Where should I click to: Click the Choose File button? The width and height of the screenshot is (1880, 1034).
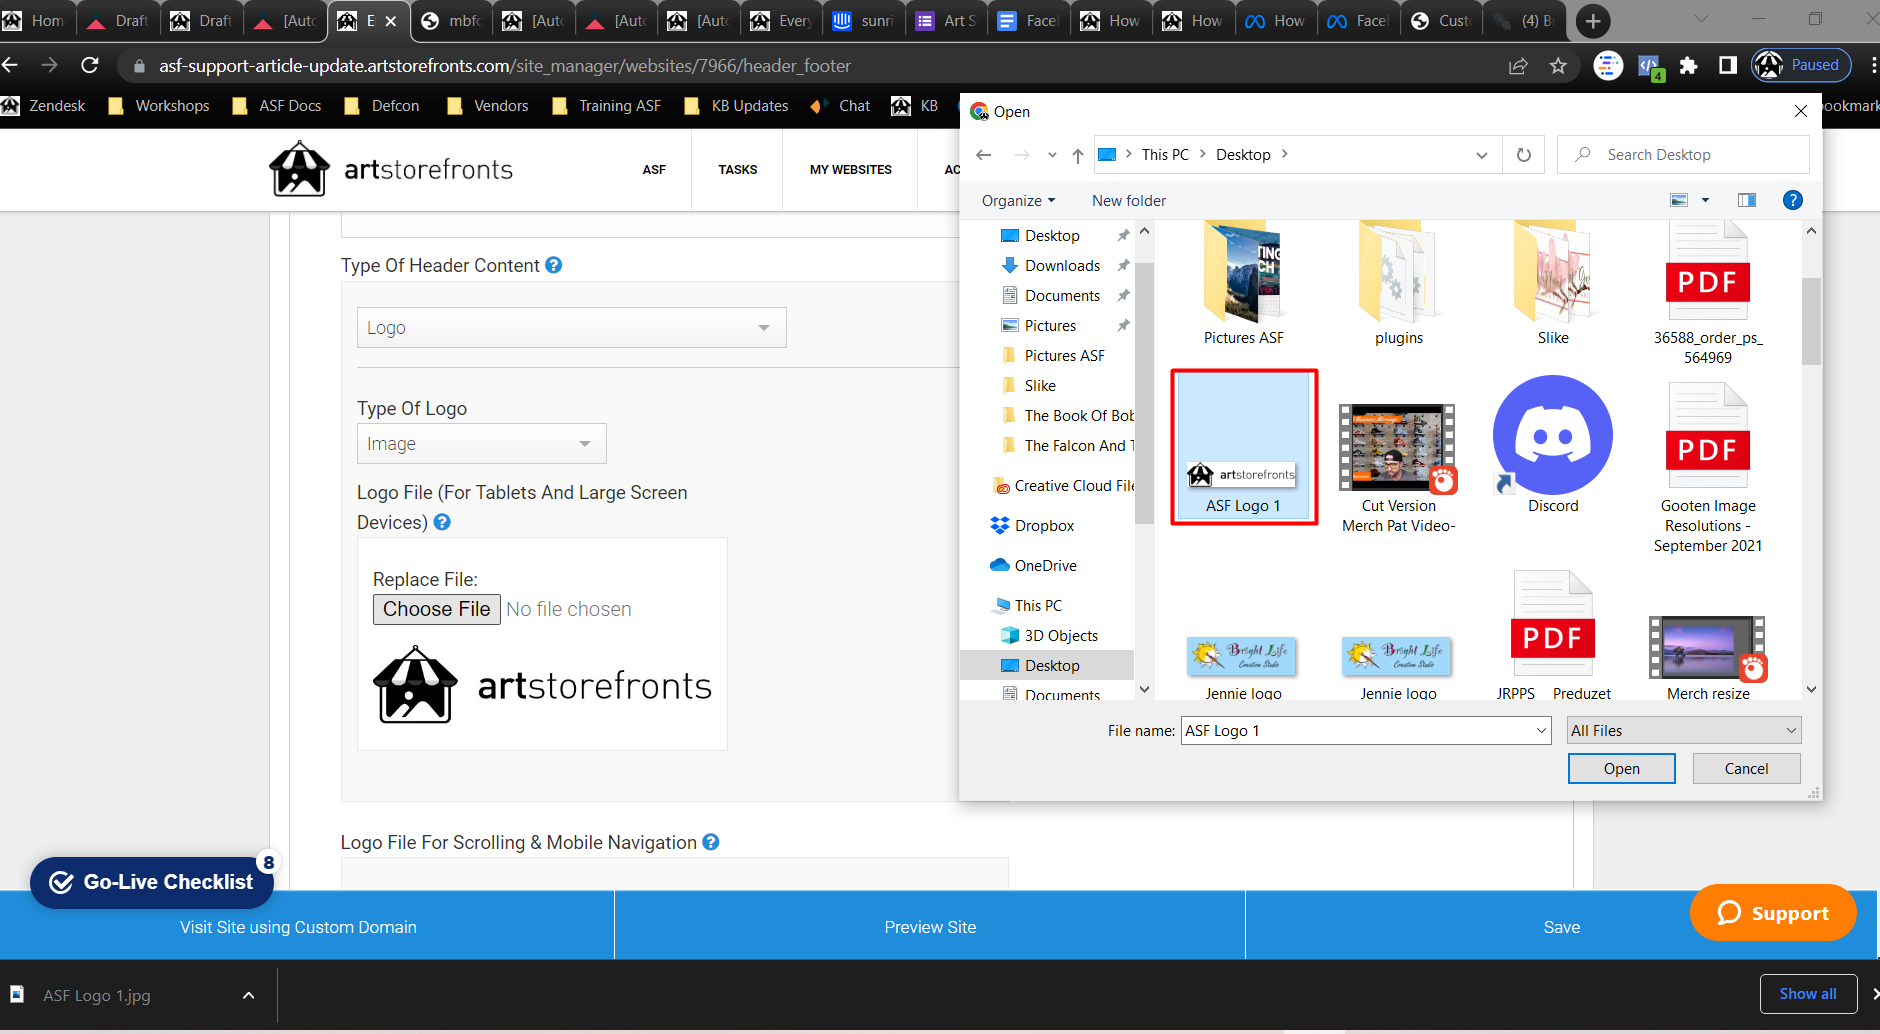point(436,609)
